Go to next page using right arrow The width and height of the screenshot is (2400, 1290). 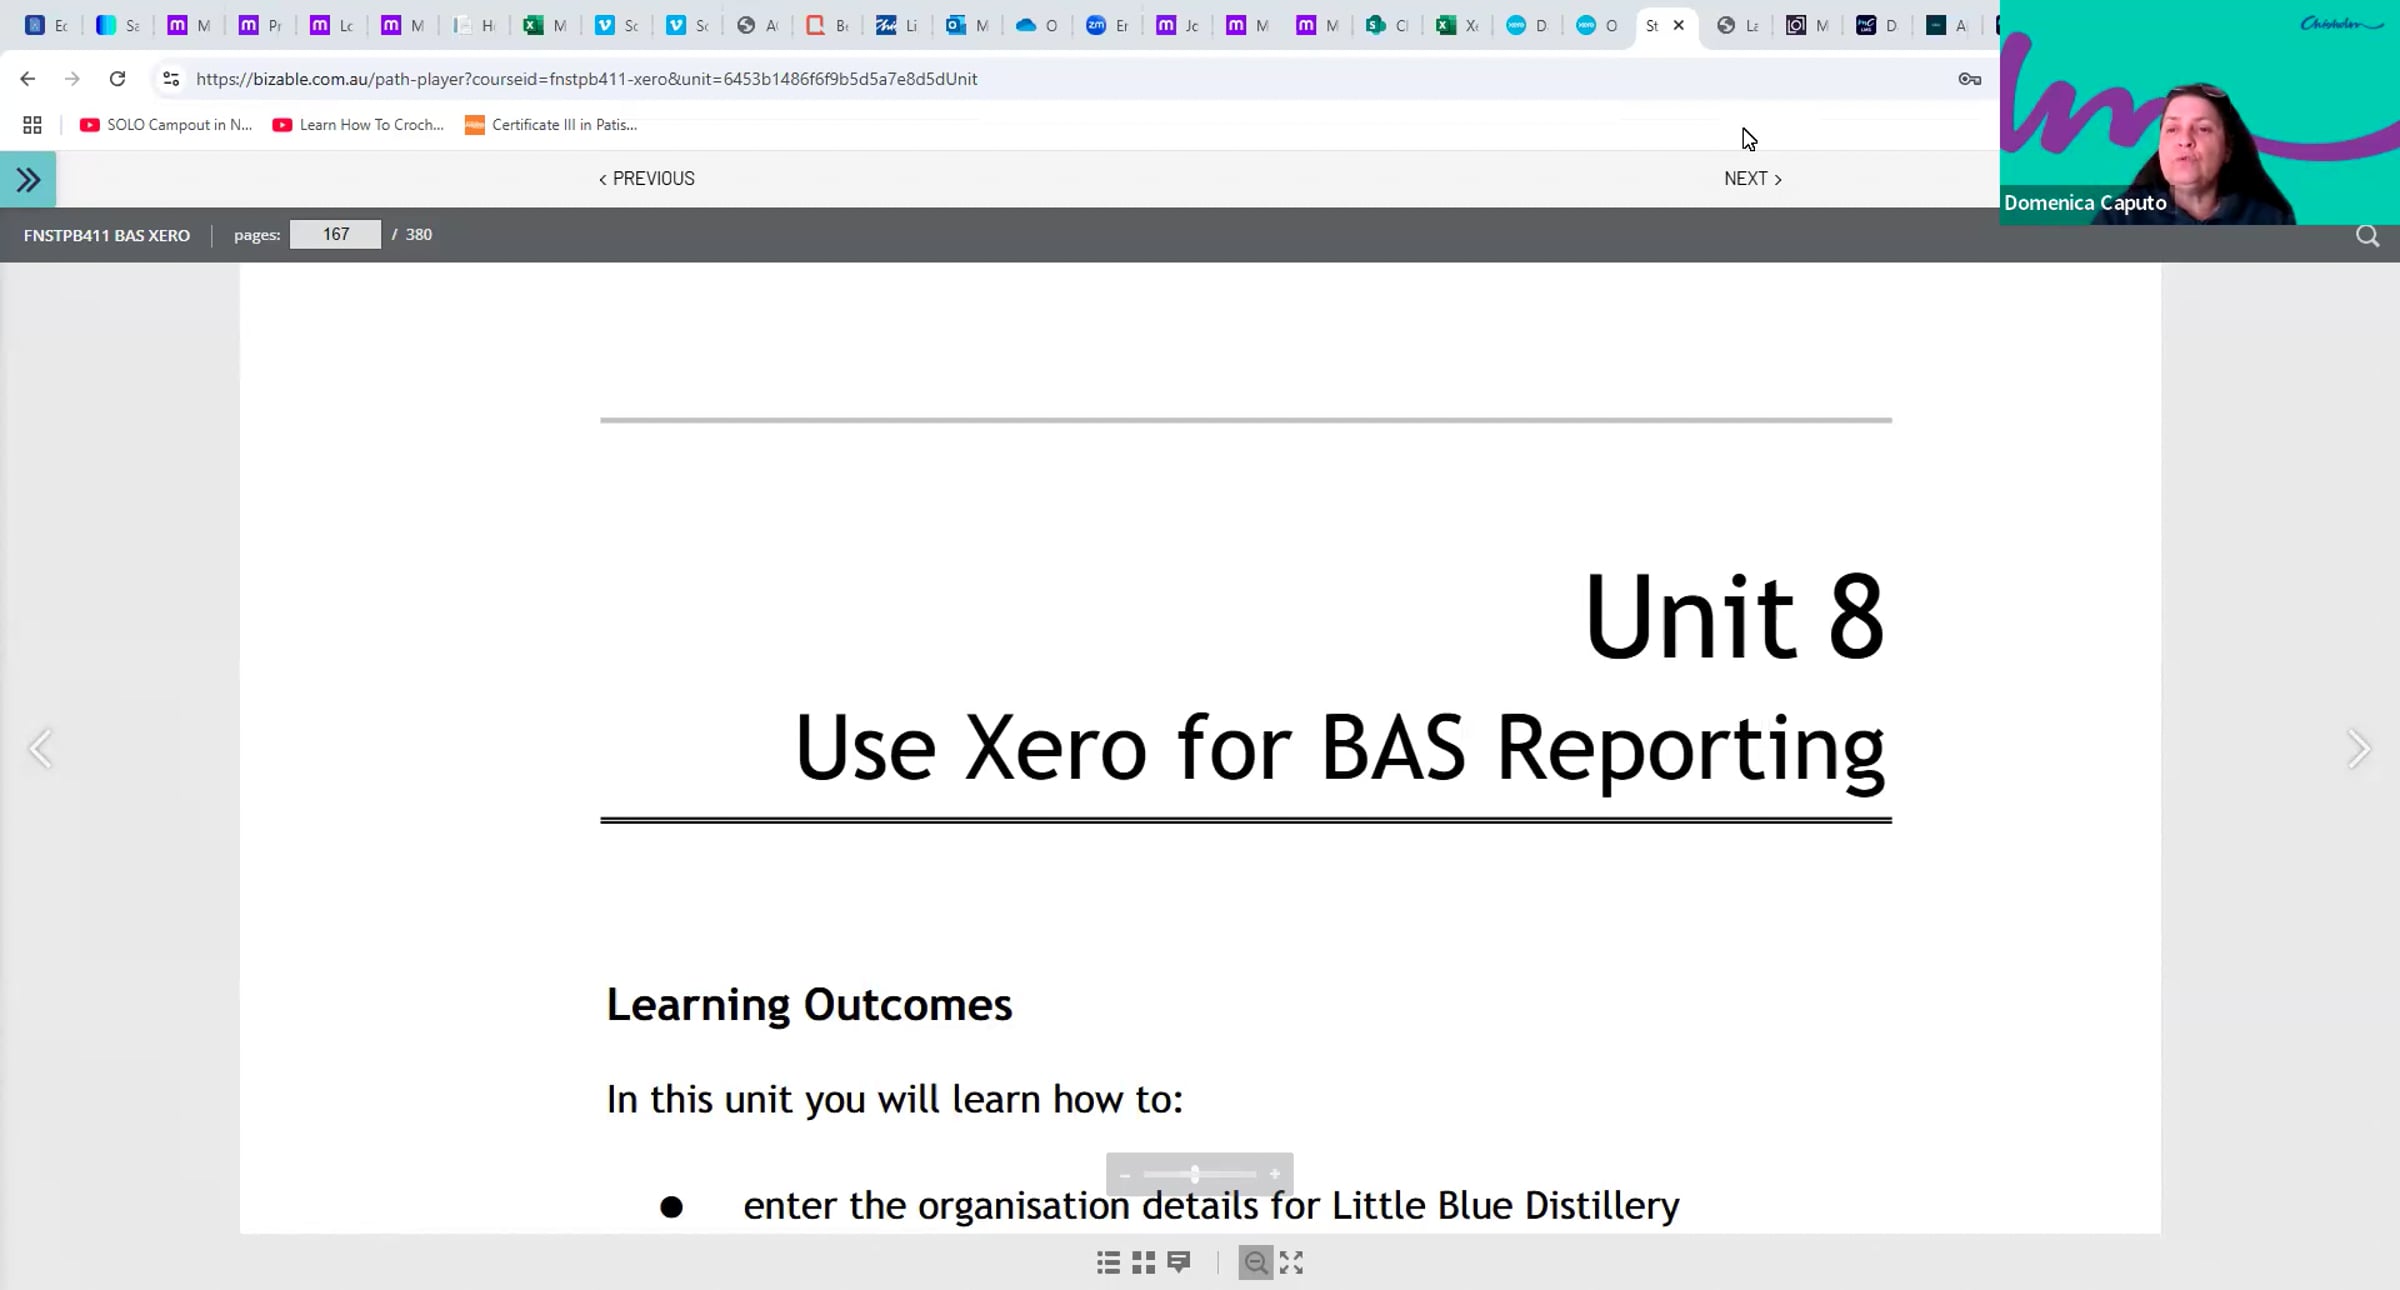(2358, 749)
